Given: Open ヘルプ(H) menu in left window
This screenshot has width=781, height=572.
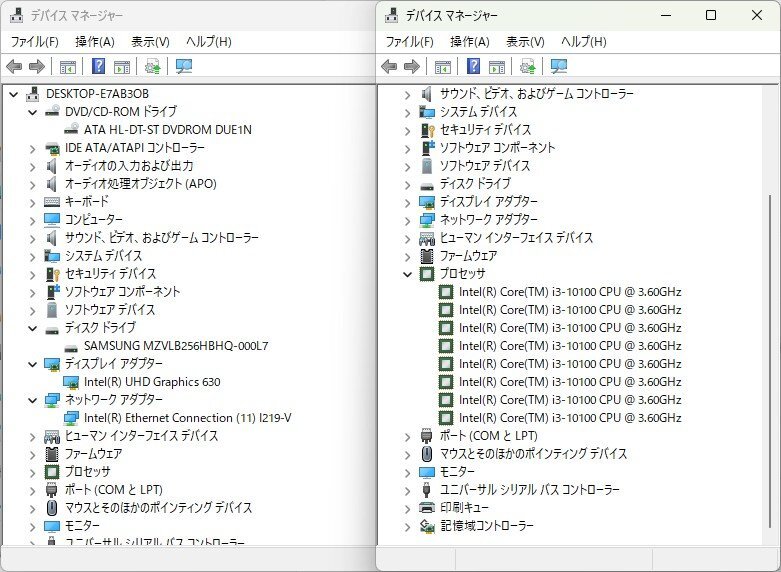Looking at the screenshot, I should point(209,41).
